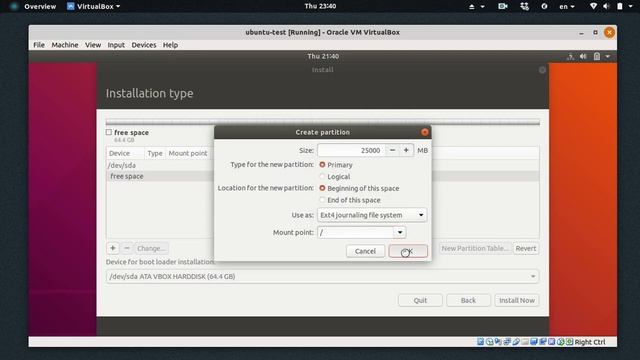
Task: Open the dropdown arrow next to the eject icon
Action: pyautogui.click(x=482, y=7)
